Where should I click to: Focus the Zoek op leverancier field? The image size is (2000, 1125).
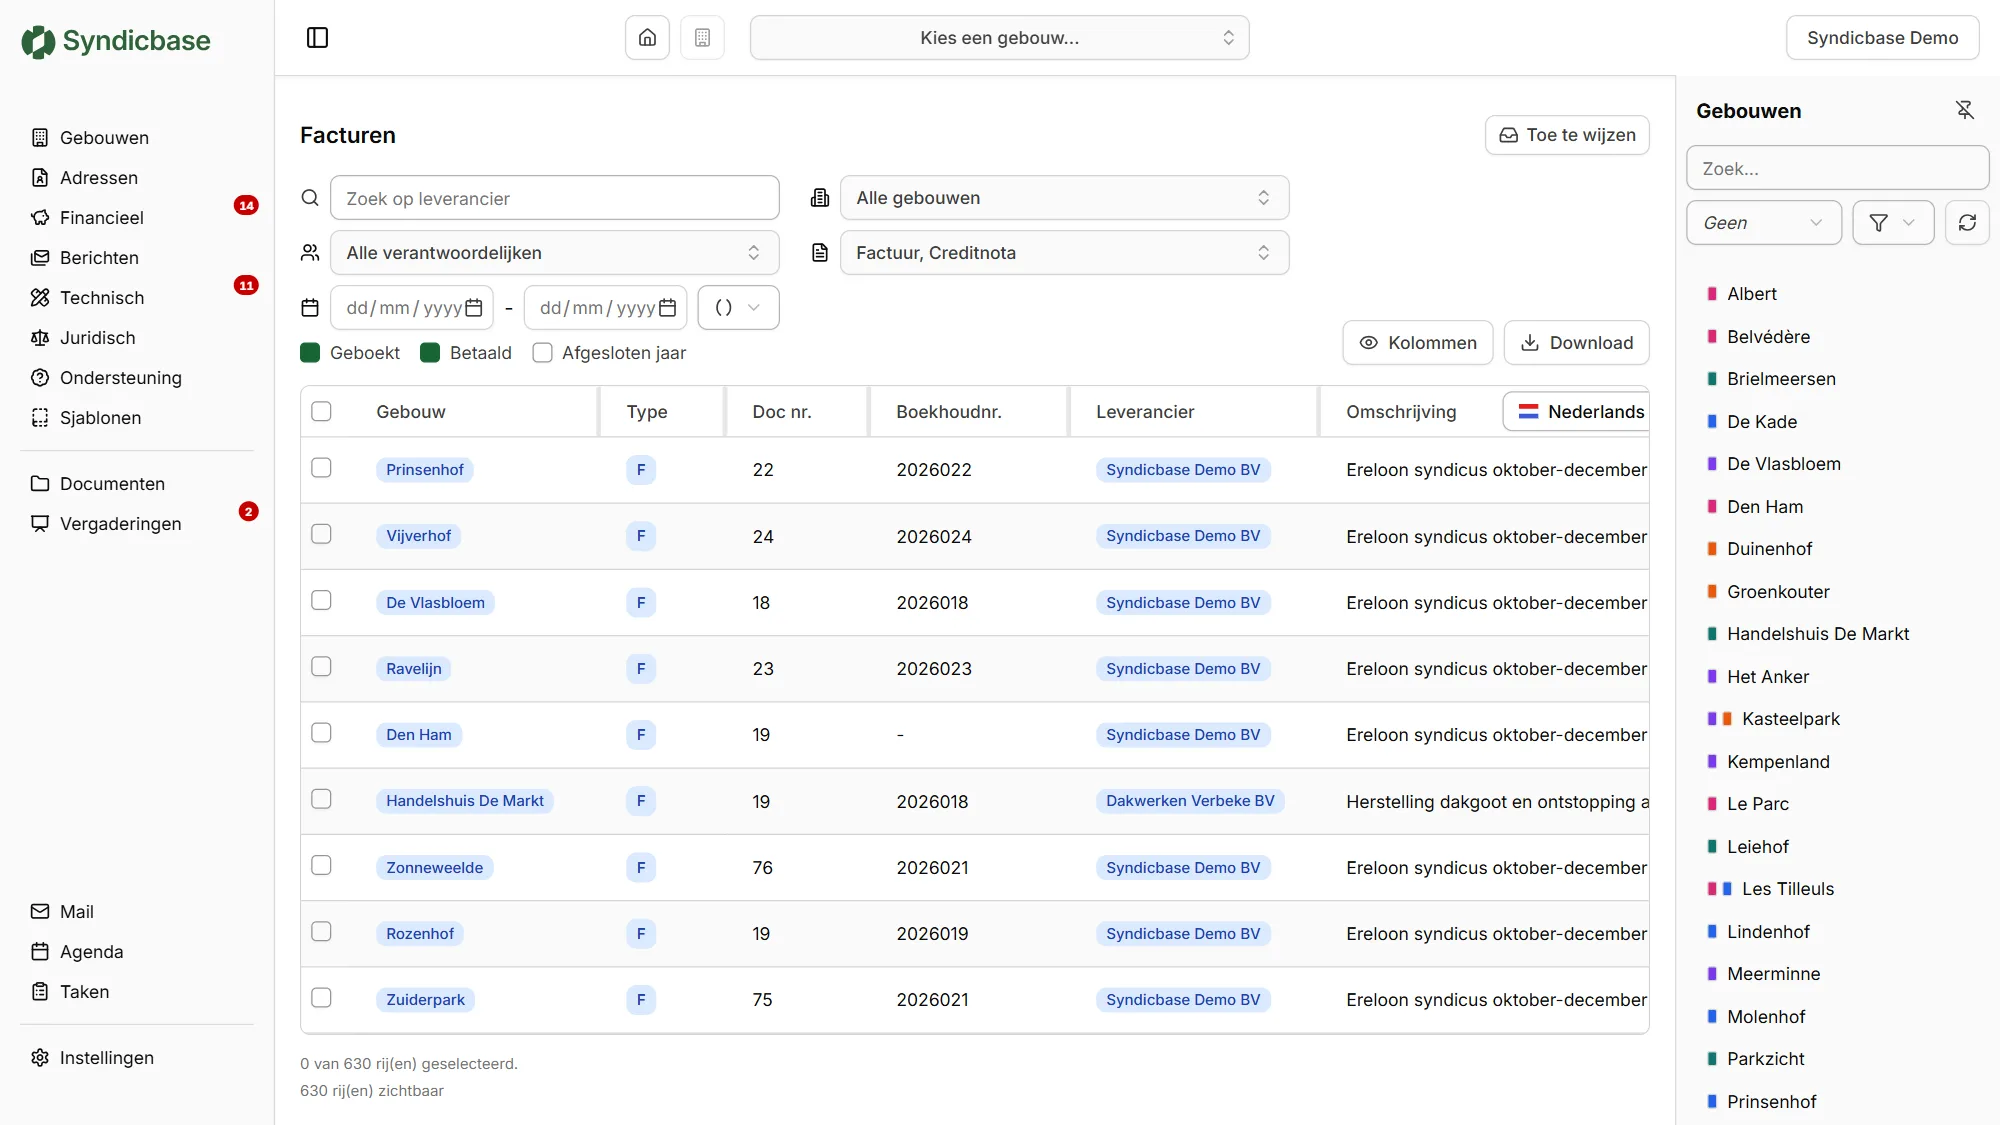pyautogui.click(x=554, y=198)
